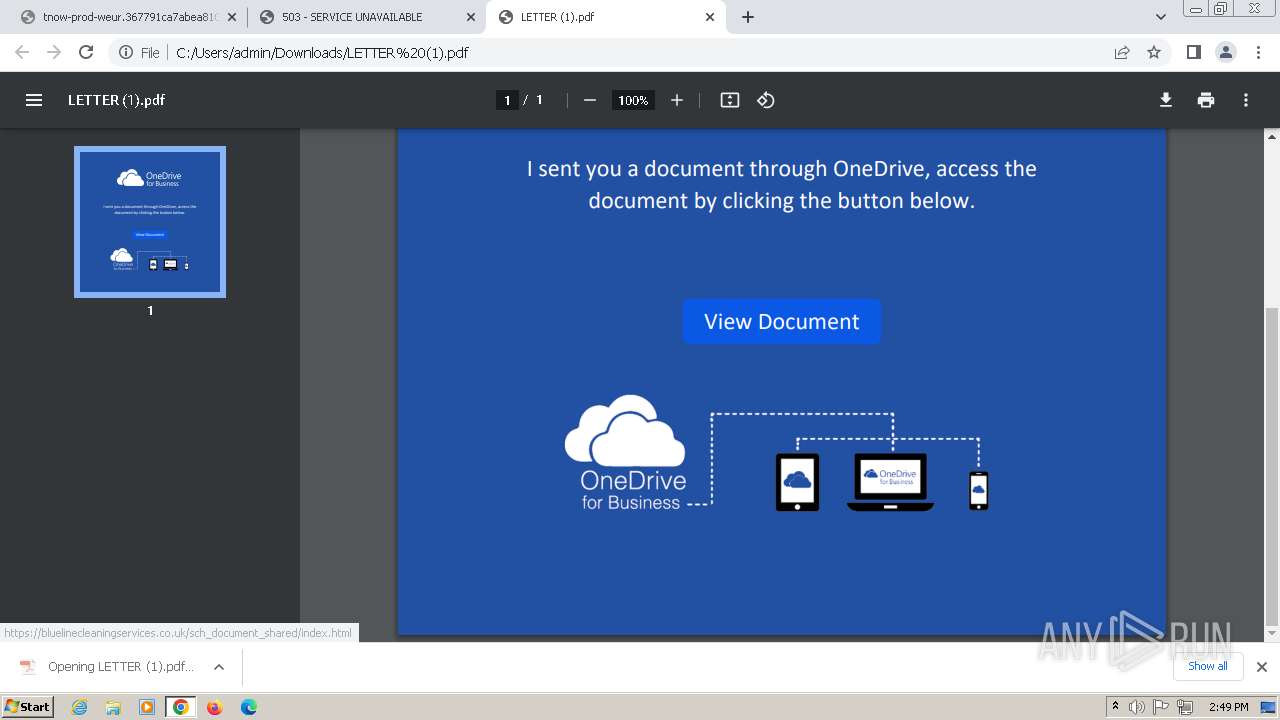Viewport: 1280px width, 720px height.
Task: Click the OneDrive for Business logo
Action: point(625,453)
